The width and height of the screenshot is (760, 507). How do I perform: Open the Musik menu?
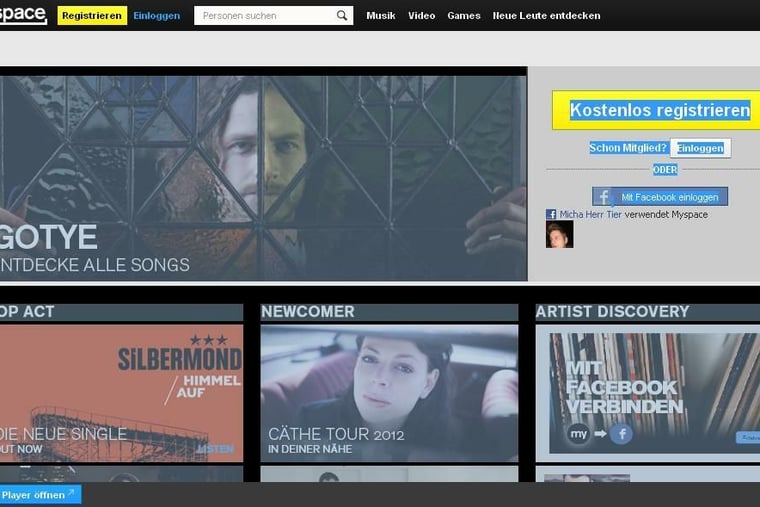pos(381,16)
